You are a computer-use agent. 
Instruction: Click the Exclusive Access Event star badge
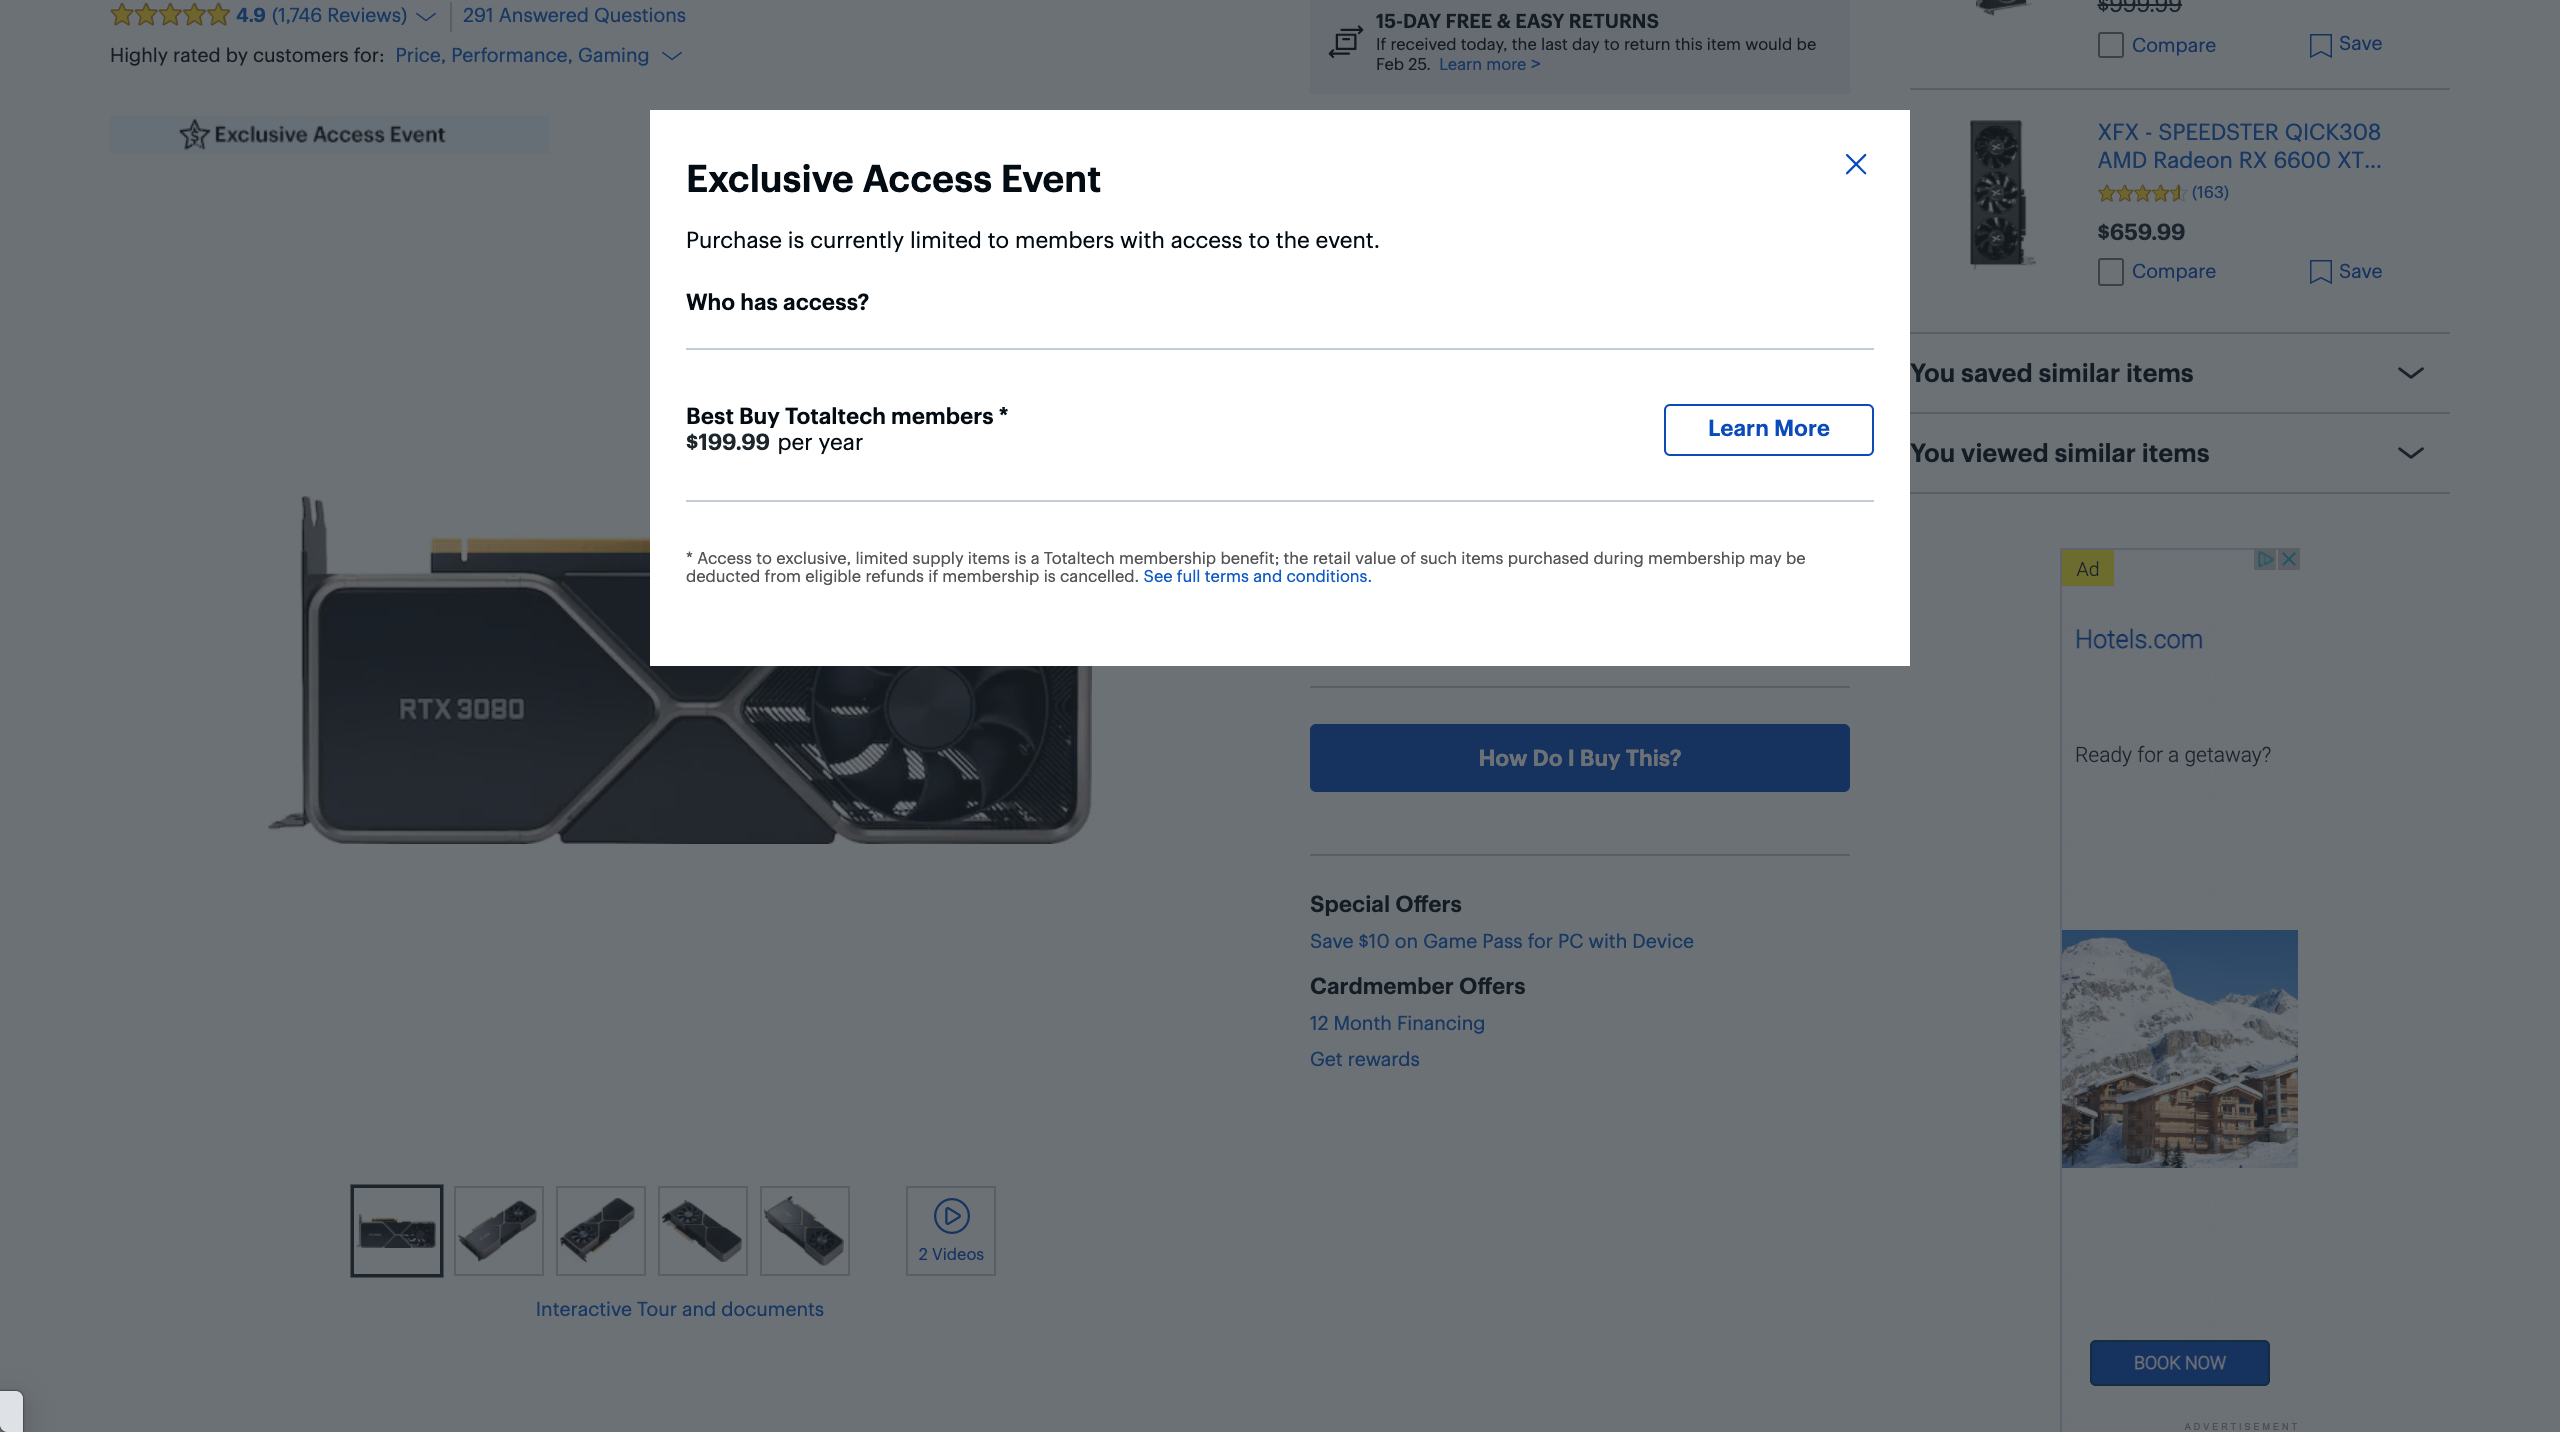coord(329,134)
